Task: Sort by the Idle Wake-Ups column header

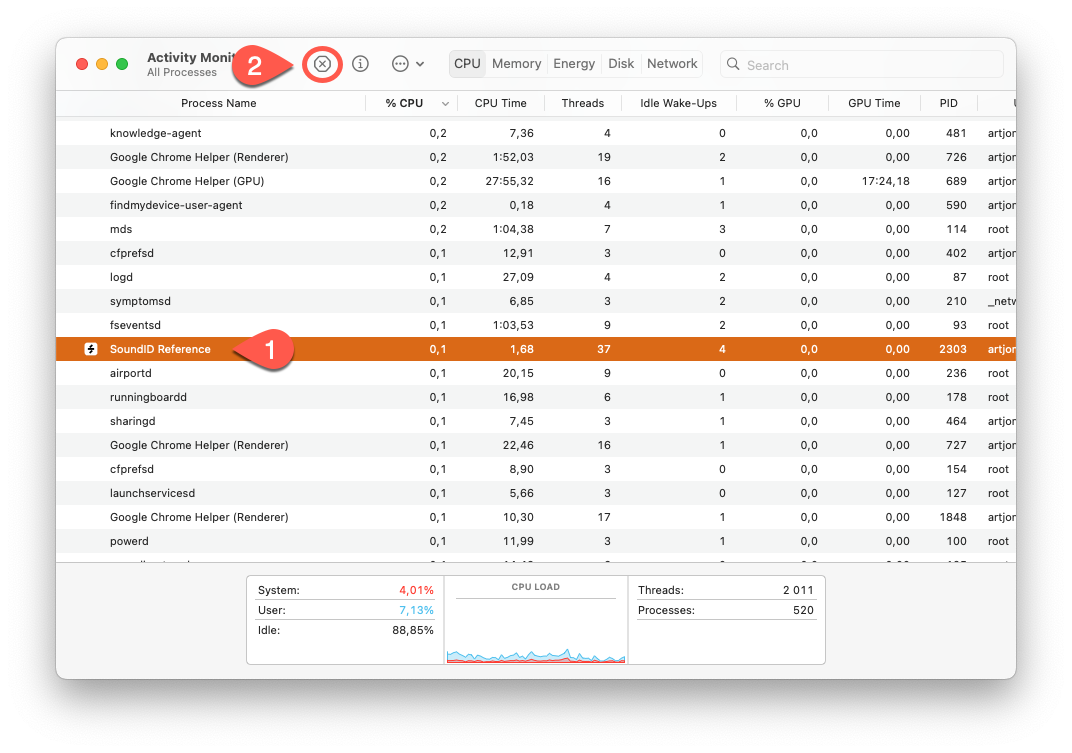Action: coord(678,103)
